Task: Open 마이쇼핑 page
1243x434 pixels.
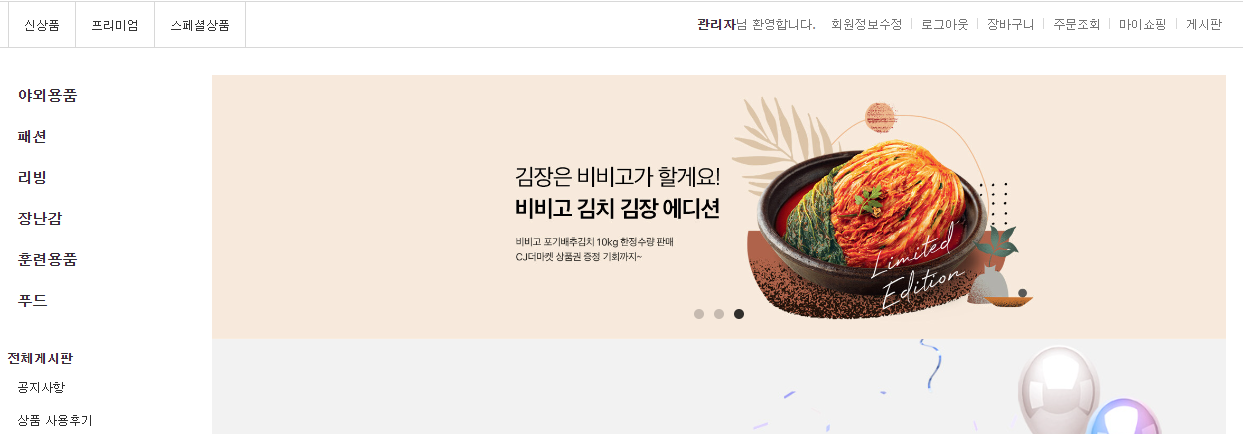Action: [x=1143, y=25]
